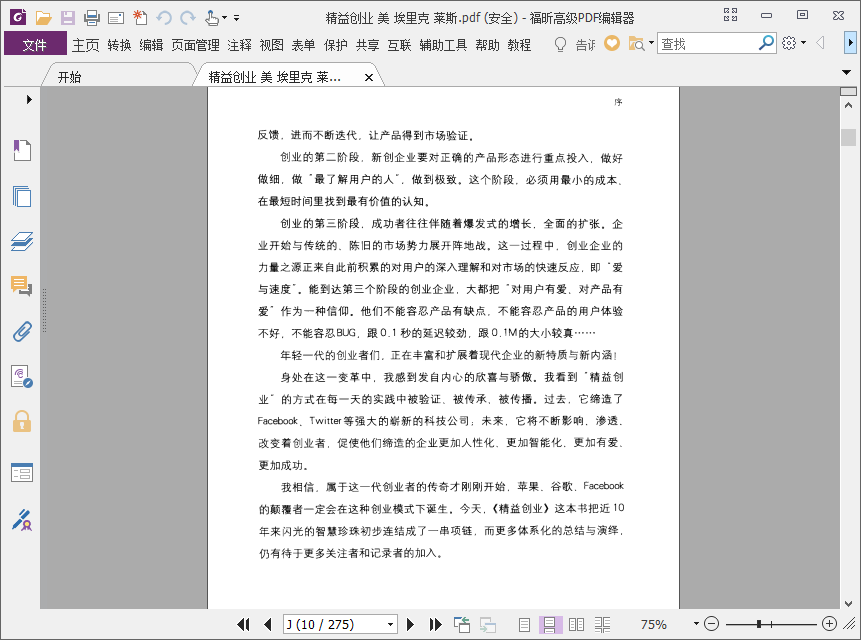
Task: Toggle full screen mode icon in title bar
Action: [730, 15]
